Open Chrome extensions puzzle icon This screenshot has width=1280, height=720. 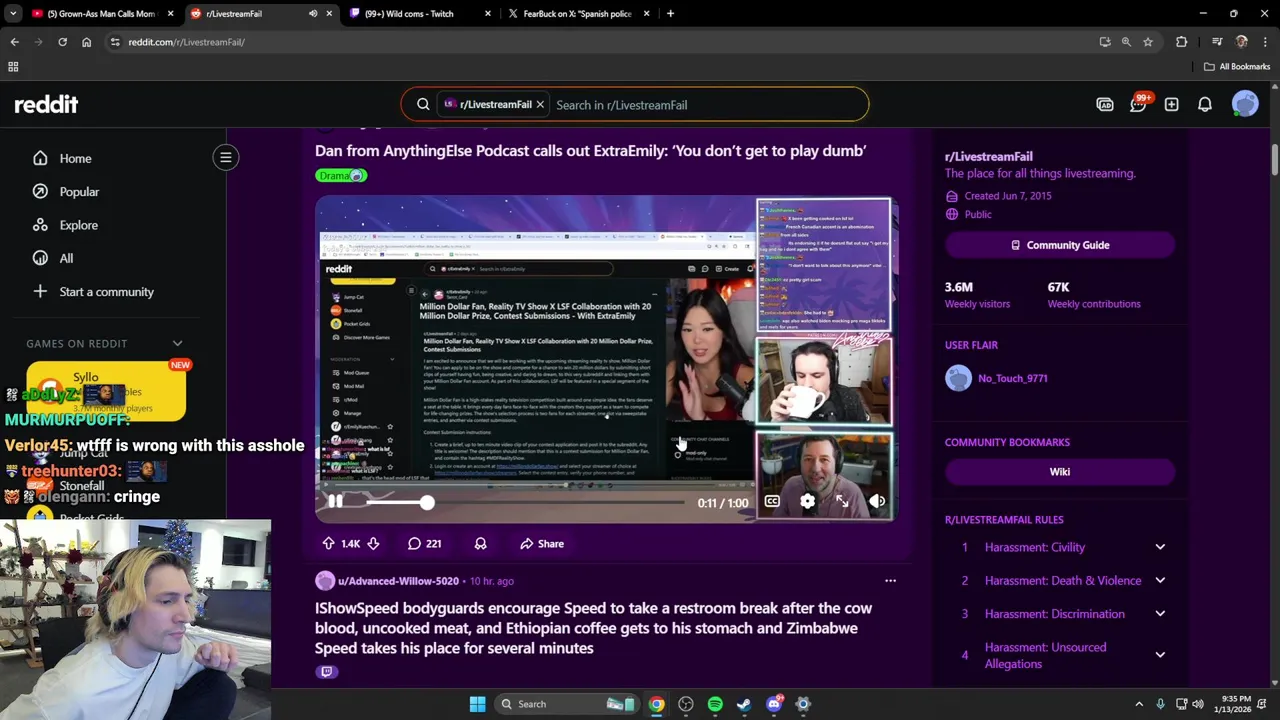pos(1182,42)
